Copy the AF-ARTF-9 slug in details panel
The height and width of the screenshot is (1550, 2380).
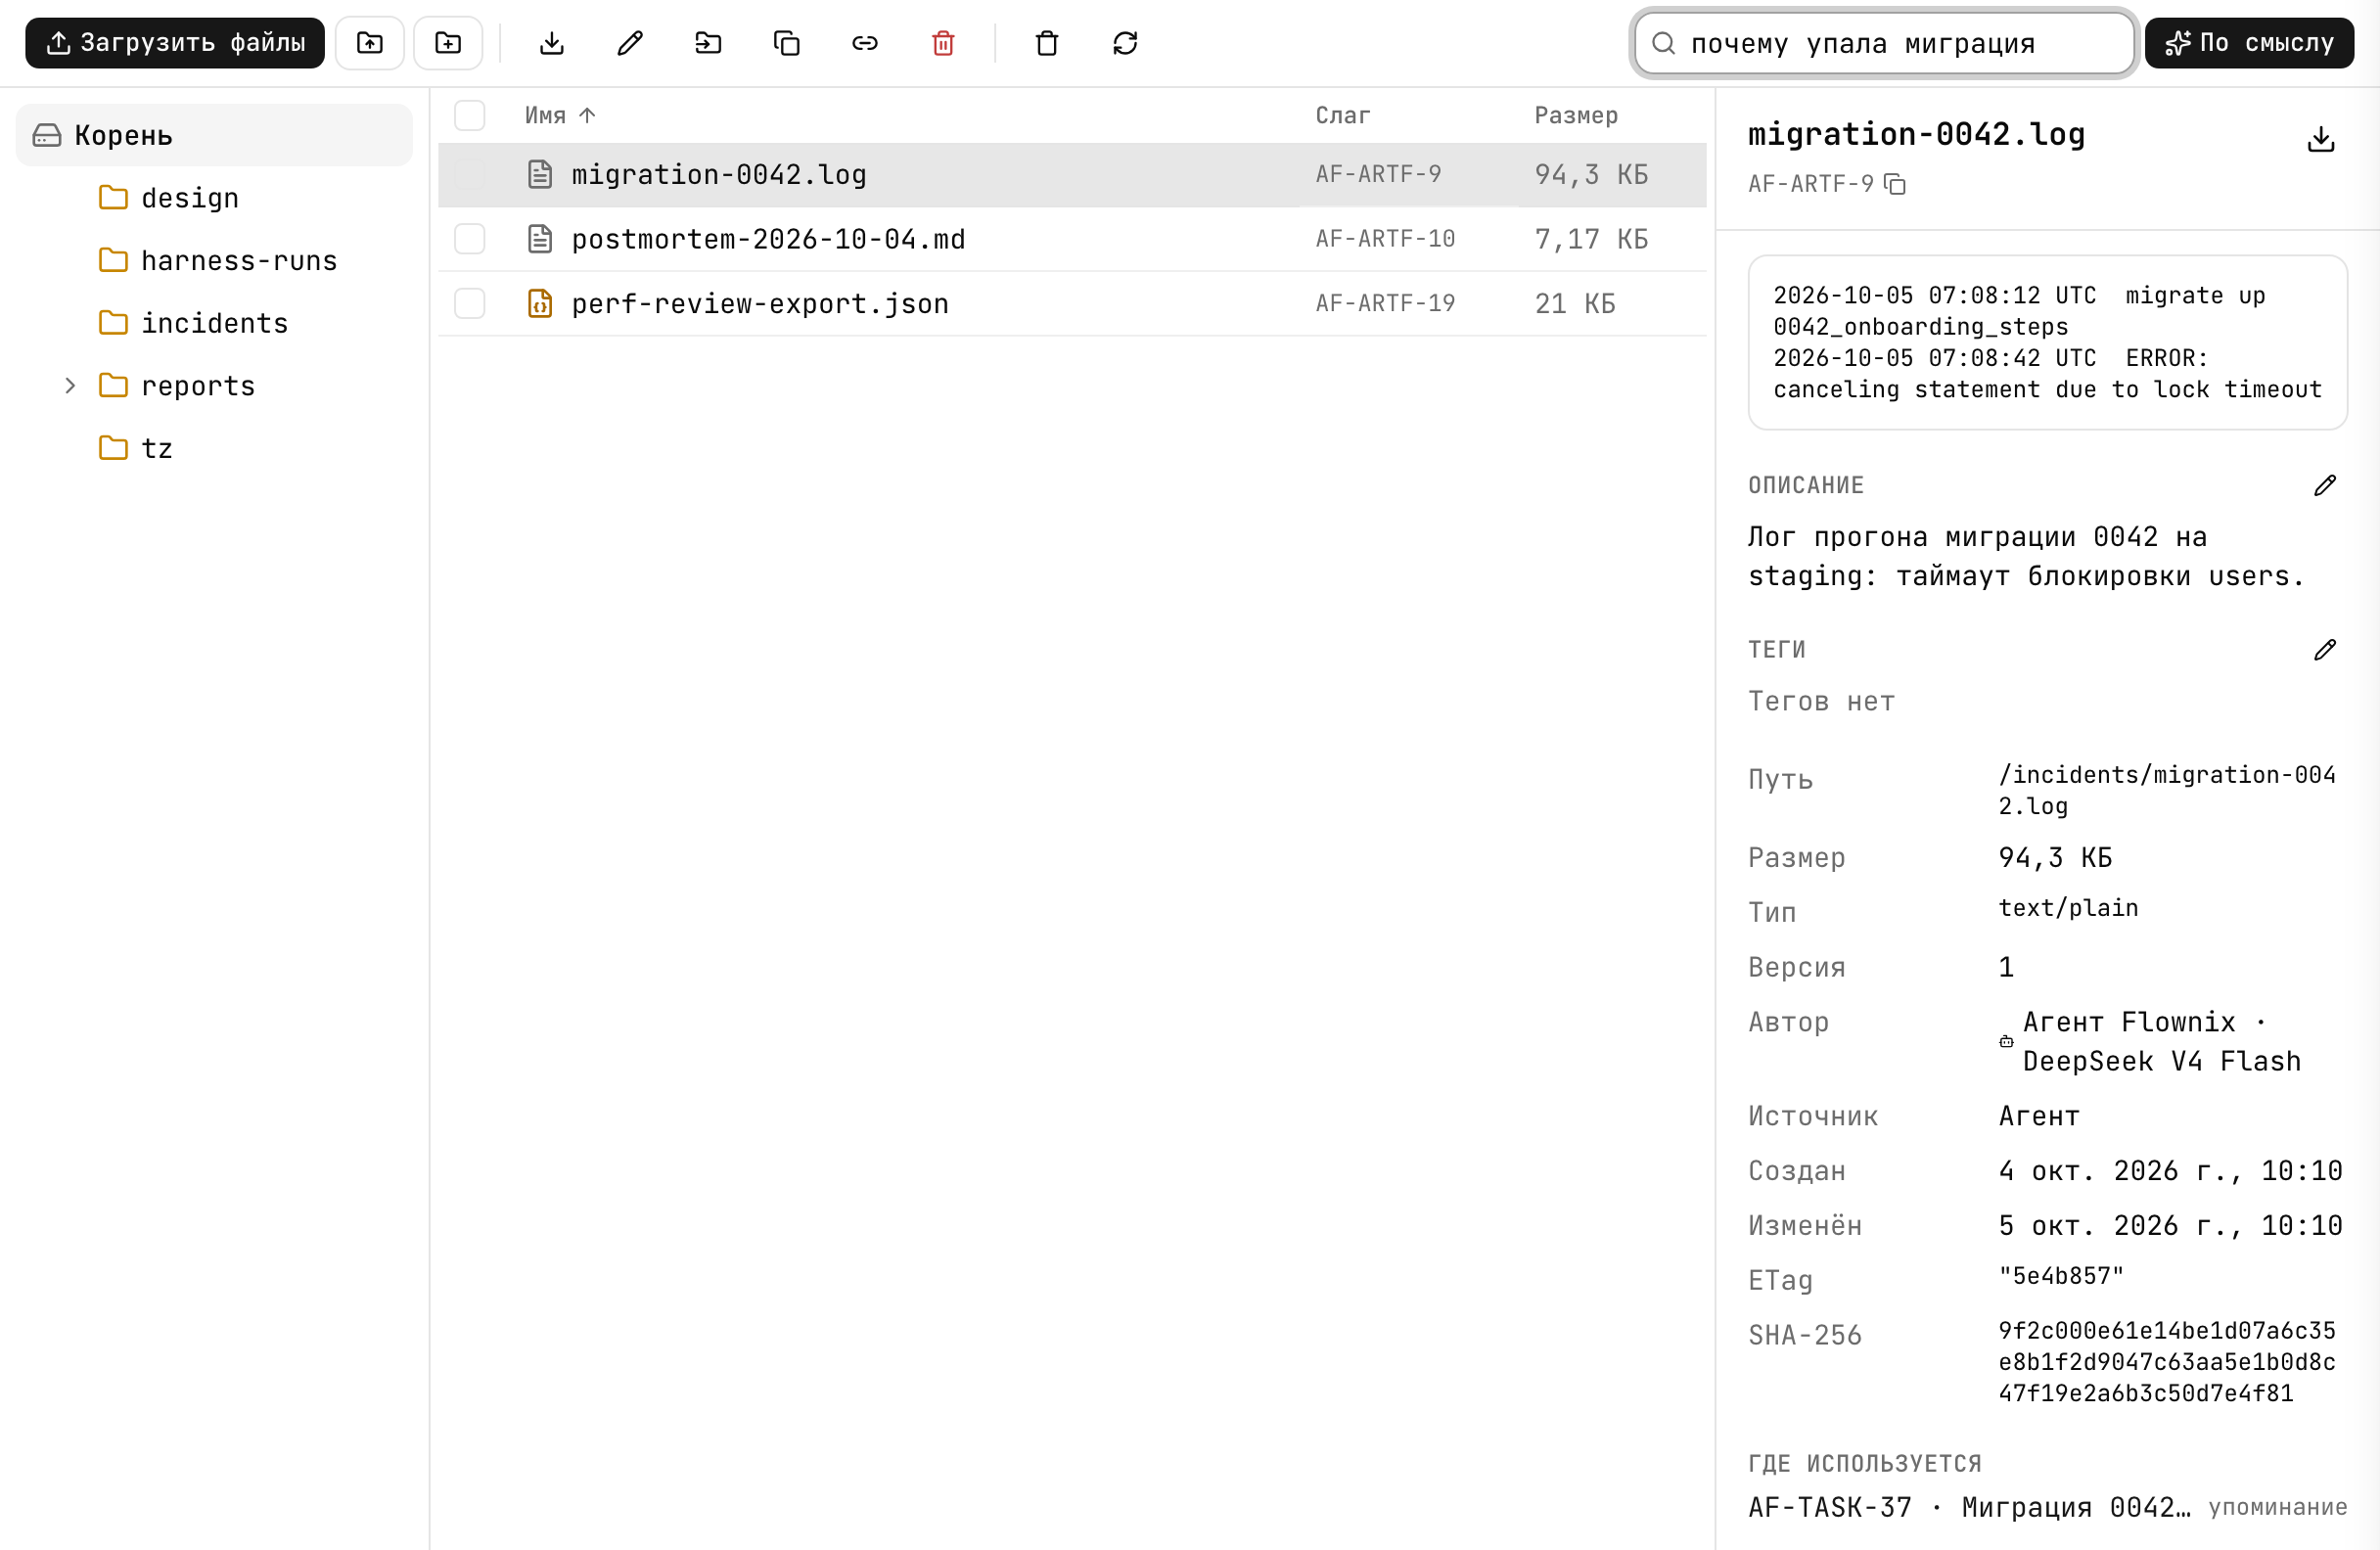tap(1895, 184)
